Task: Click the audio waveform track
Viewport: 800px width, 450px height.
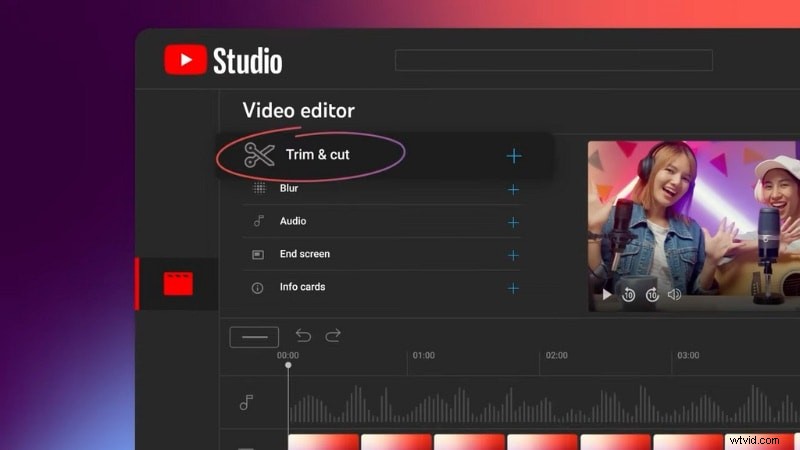Action: [x=544, y=403]
